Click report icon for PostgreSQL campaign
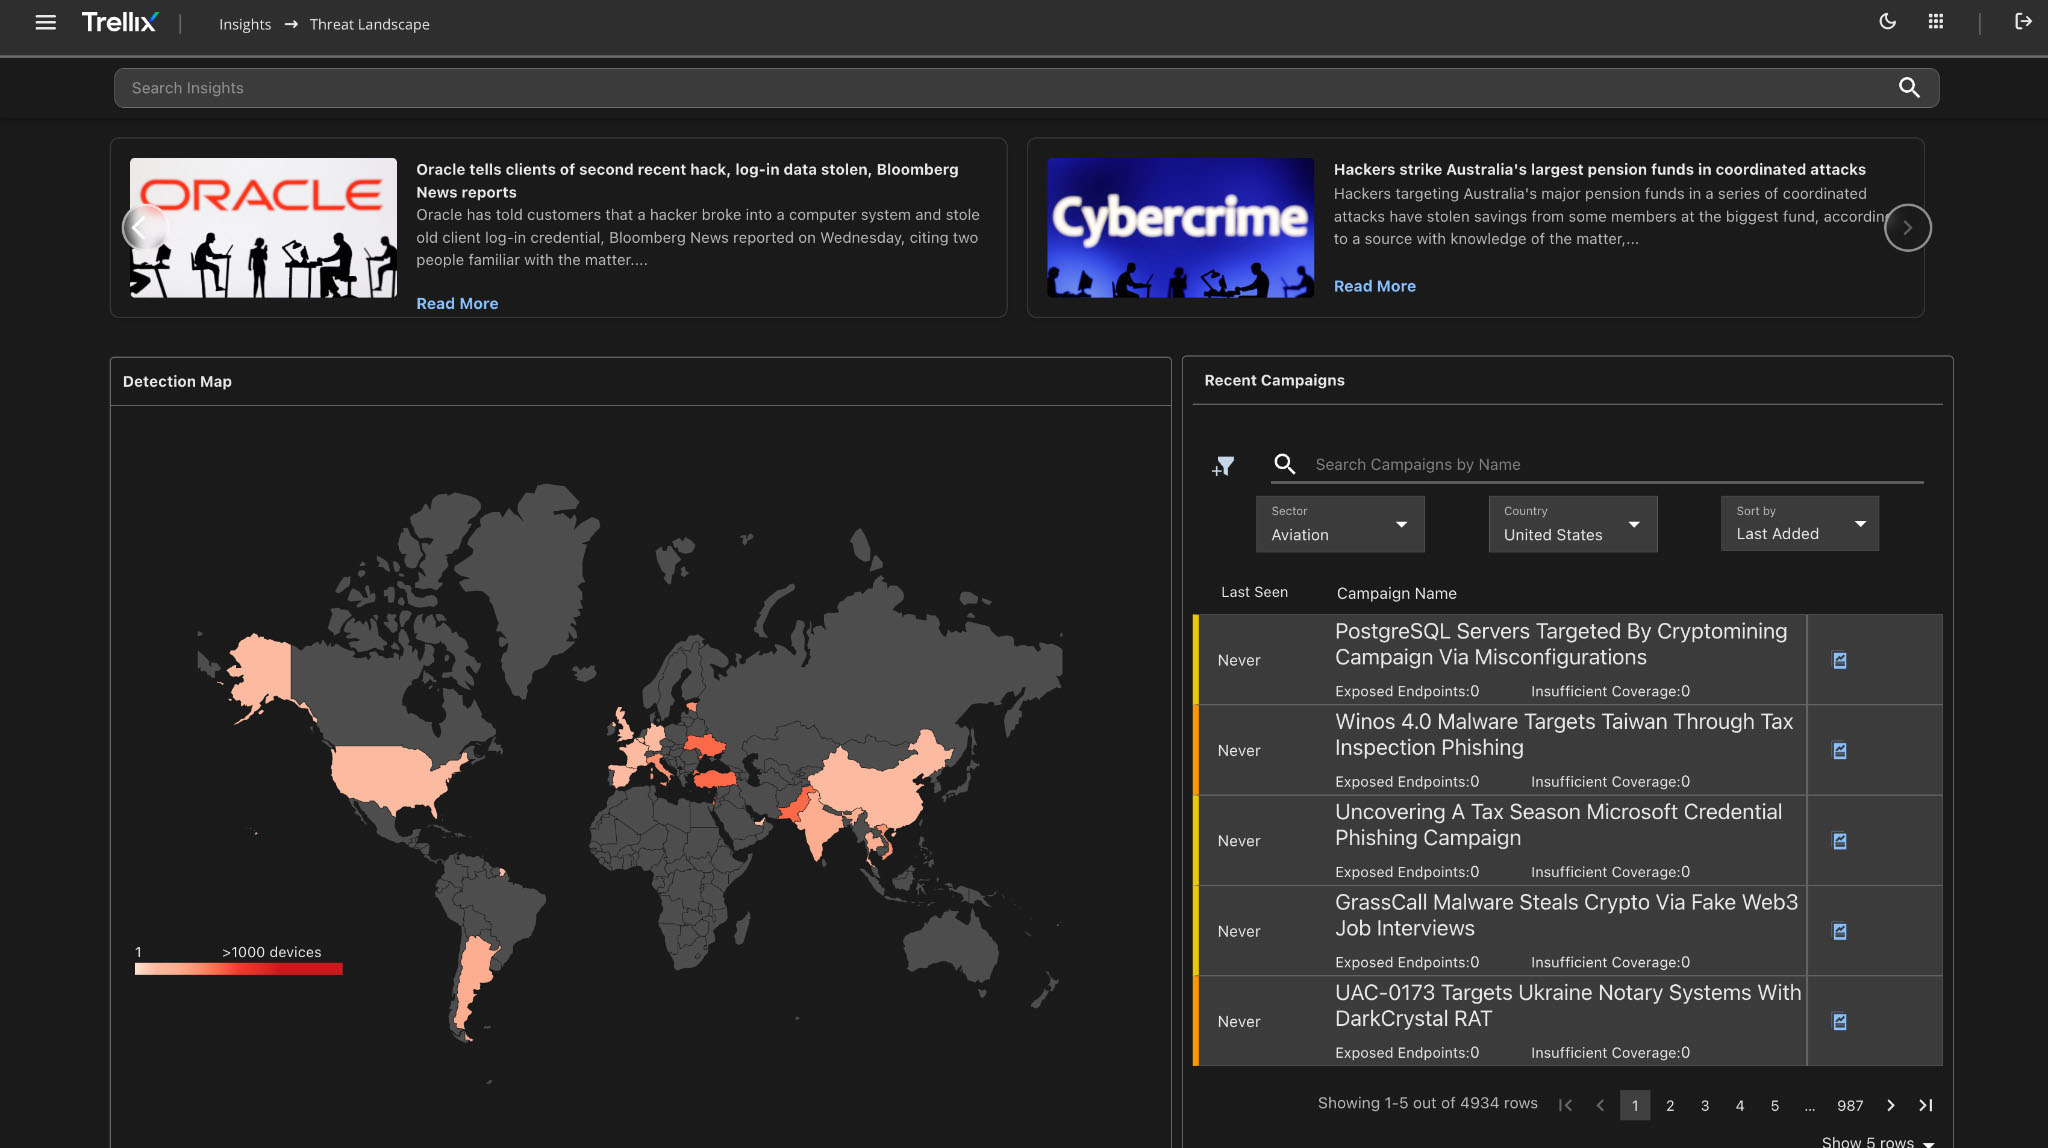The height and width of the screenshot is (1148, 2048). 1839,660
